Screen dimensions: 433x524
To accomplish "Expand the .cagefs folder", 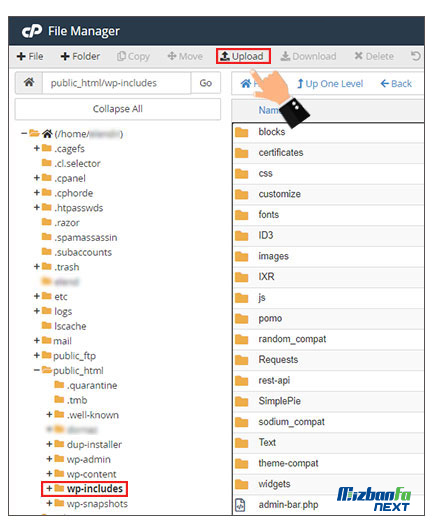I will tap(37, 148).
